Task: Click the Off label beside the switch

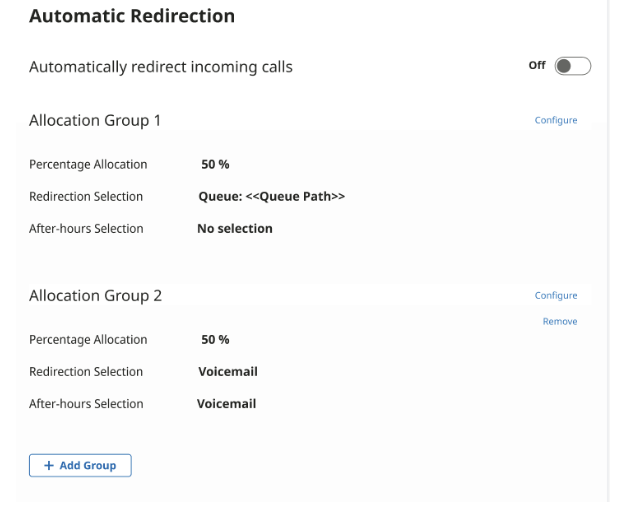Action: (537, 66)
